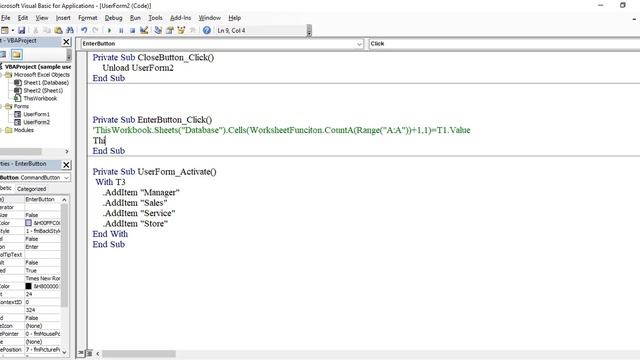This screenshot has width=640, height=360.
Task: Open the Help menu
Action: coord(234,18)
